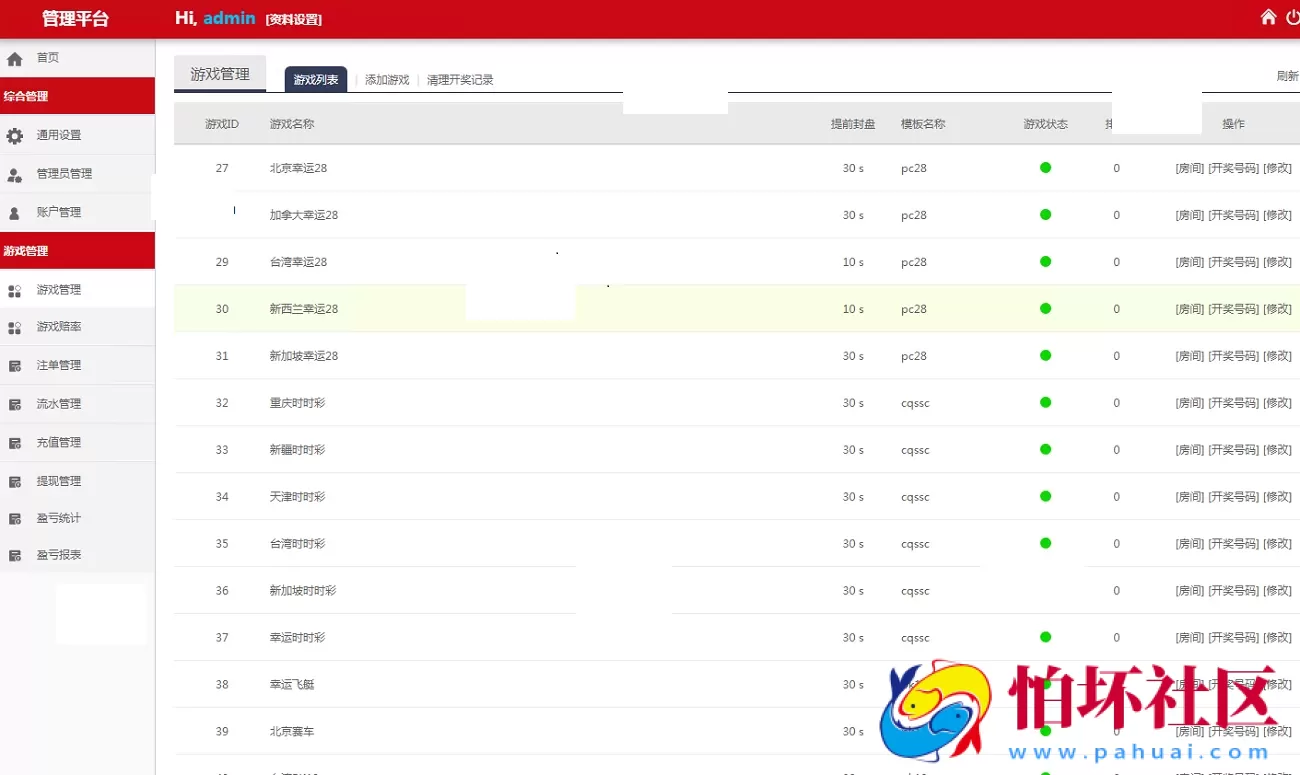Click the home icon in top-right header
1300x775 pixels.
[1268, 17]
